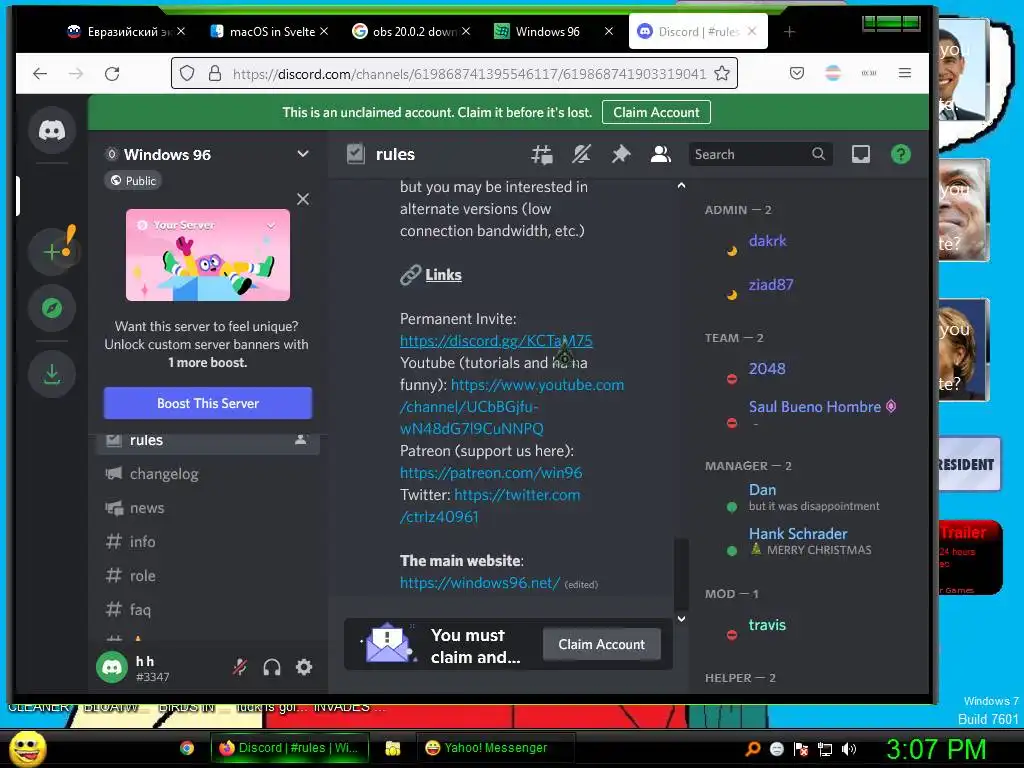1024x768 pixels.
Task: Open pinned messages icon
Action: coord(620,155)
